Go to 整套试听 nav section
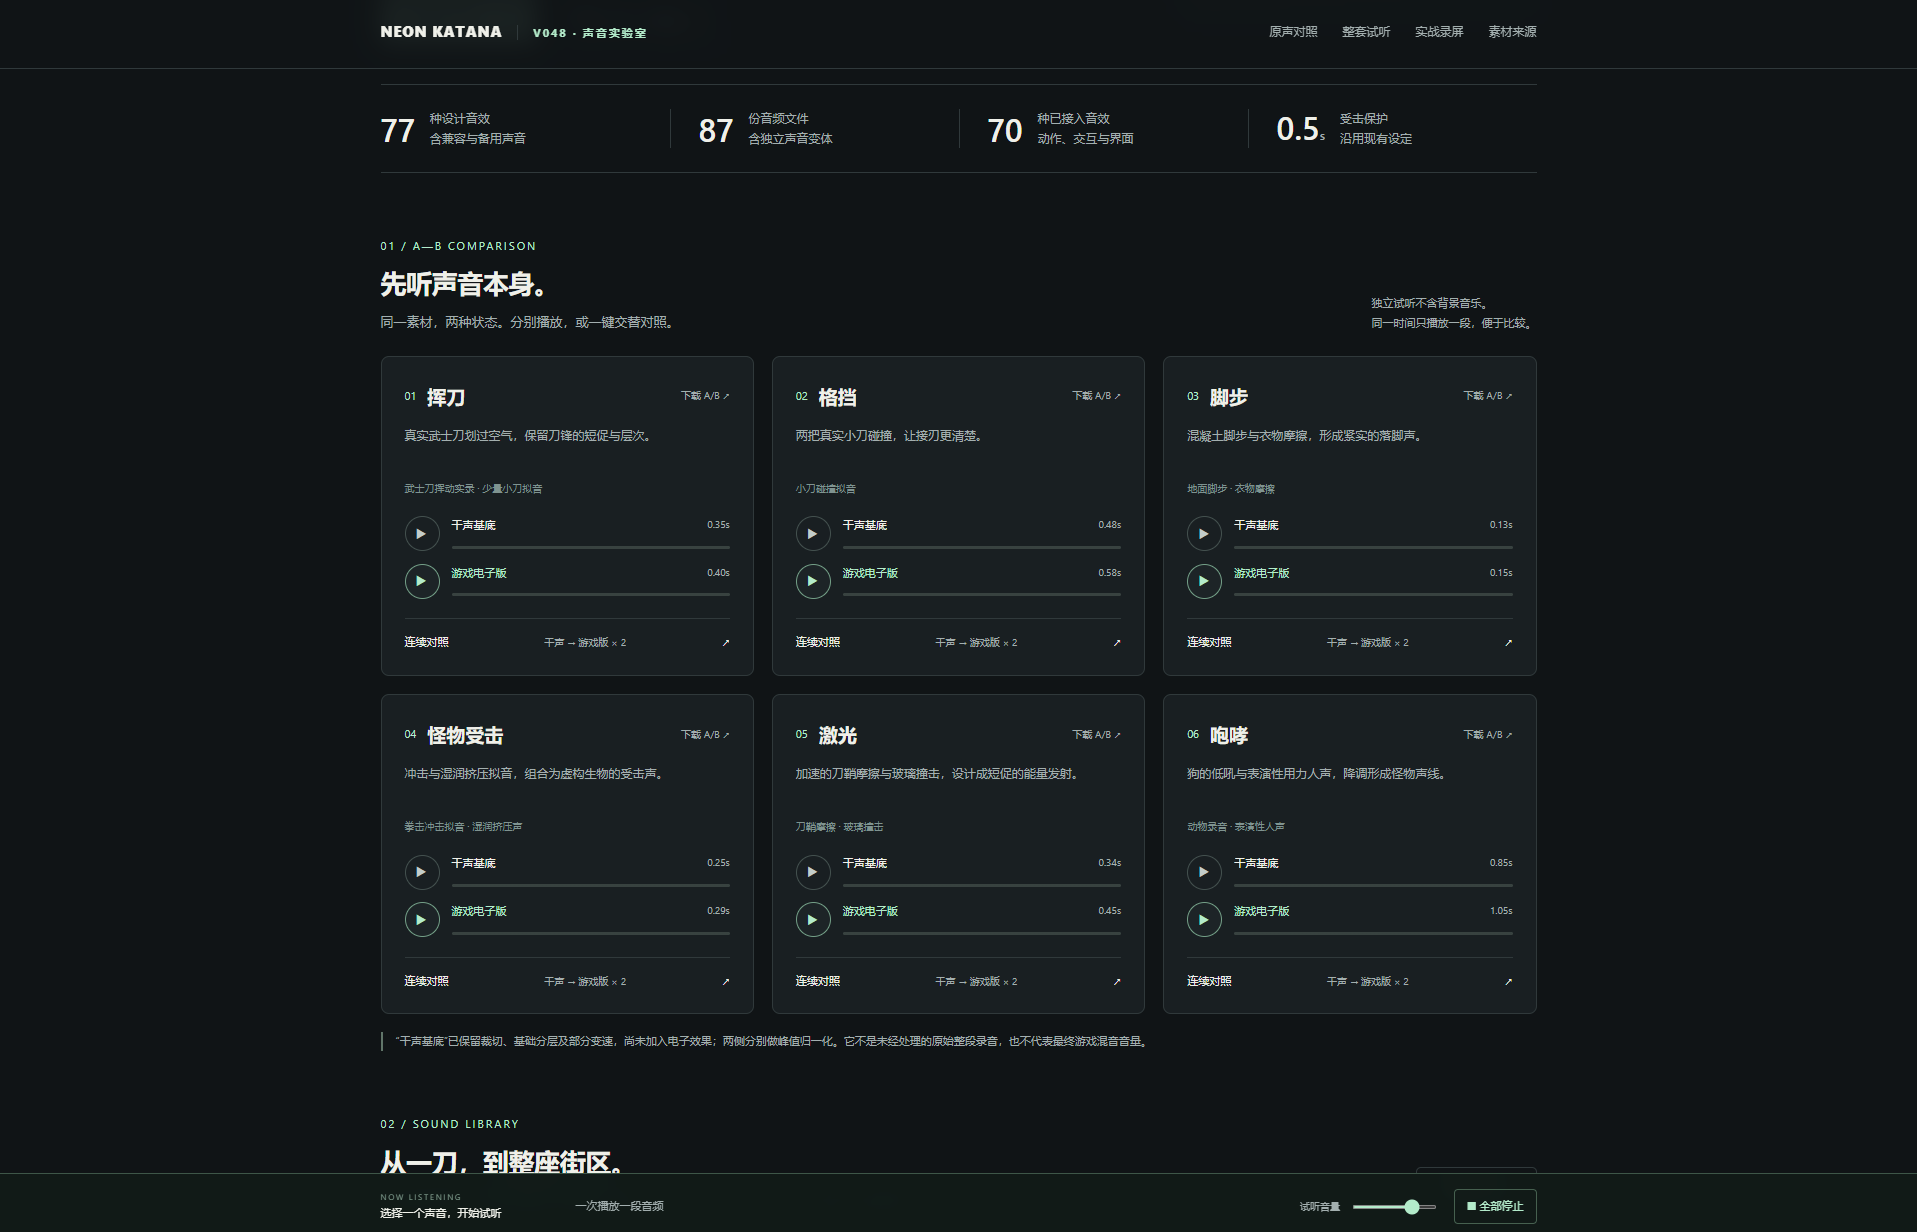Image resolution: width=1917 pixels, height=1232 pixels. pyautogui.click(x=1366, y=32)
